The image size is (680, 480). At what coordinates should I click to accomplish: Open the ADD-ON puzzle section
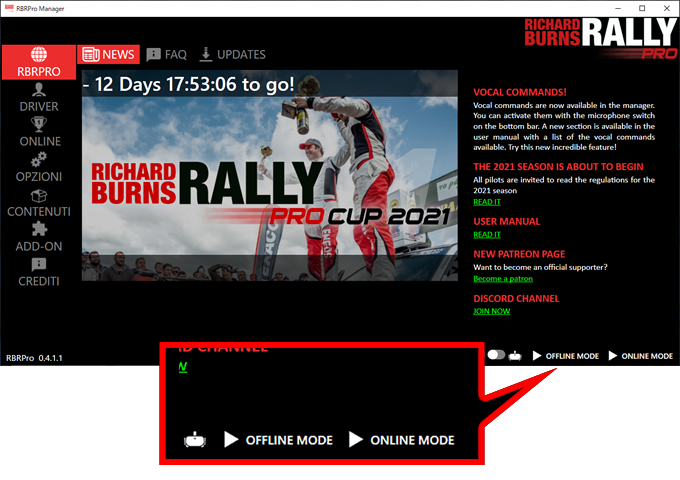39,237
